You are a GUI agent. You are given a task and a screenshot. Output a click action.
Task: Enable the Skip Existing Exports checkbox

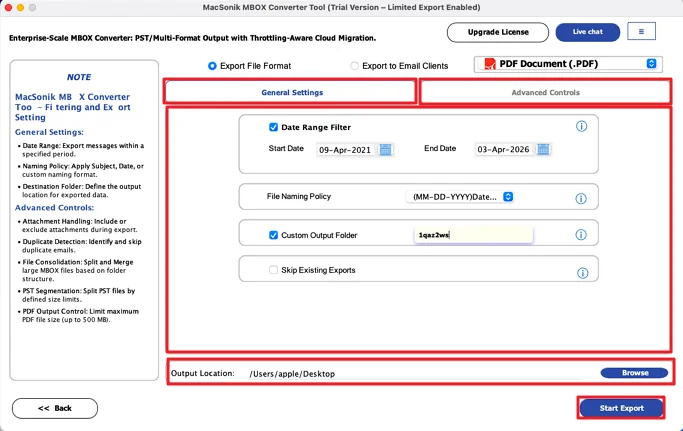pos(273,270)
